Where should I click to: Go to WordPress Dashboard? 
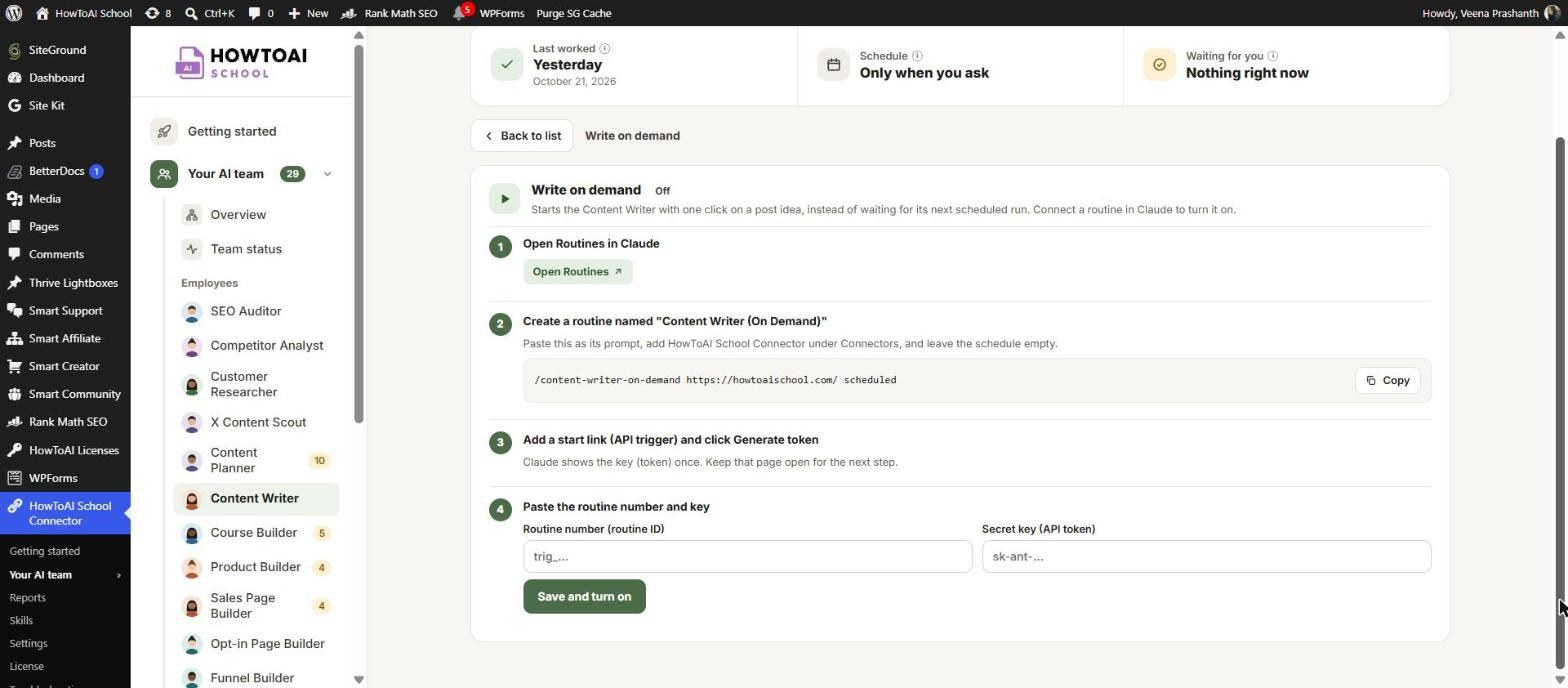(x=65, y=78)
